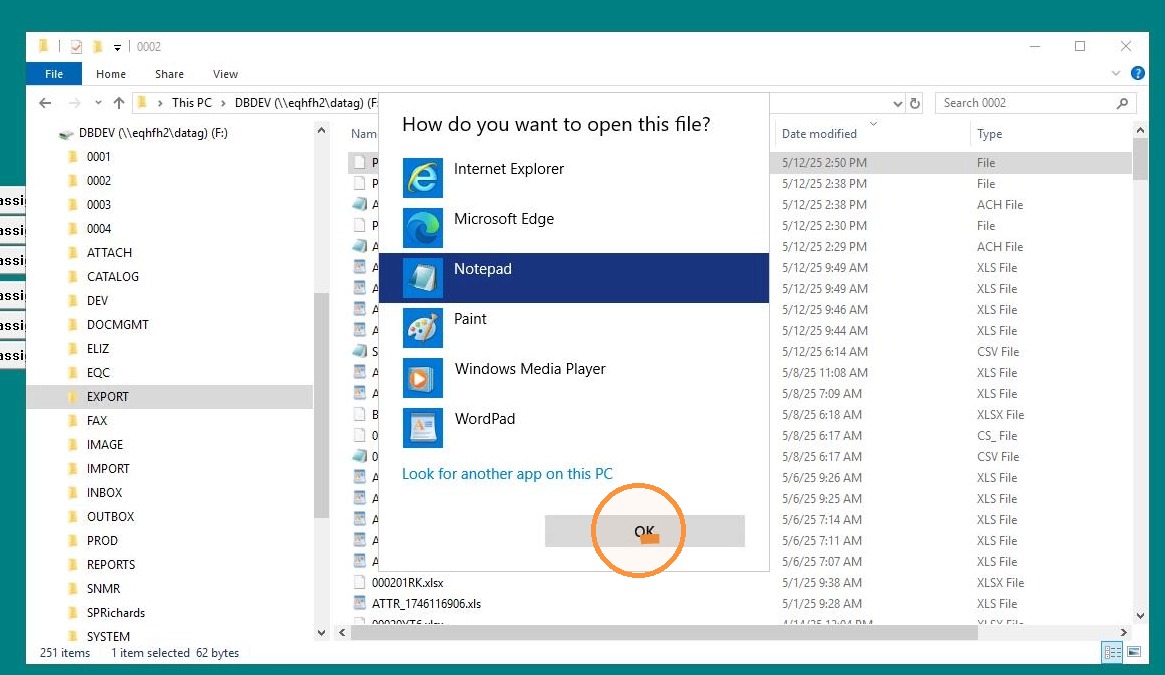Image resolution: width=1165 pixels, height=675 pixels.
Task: Click the icon of ATTR_1746116906.xls file
Action: (360, 603)
